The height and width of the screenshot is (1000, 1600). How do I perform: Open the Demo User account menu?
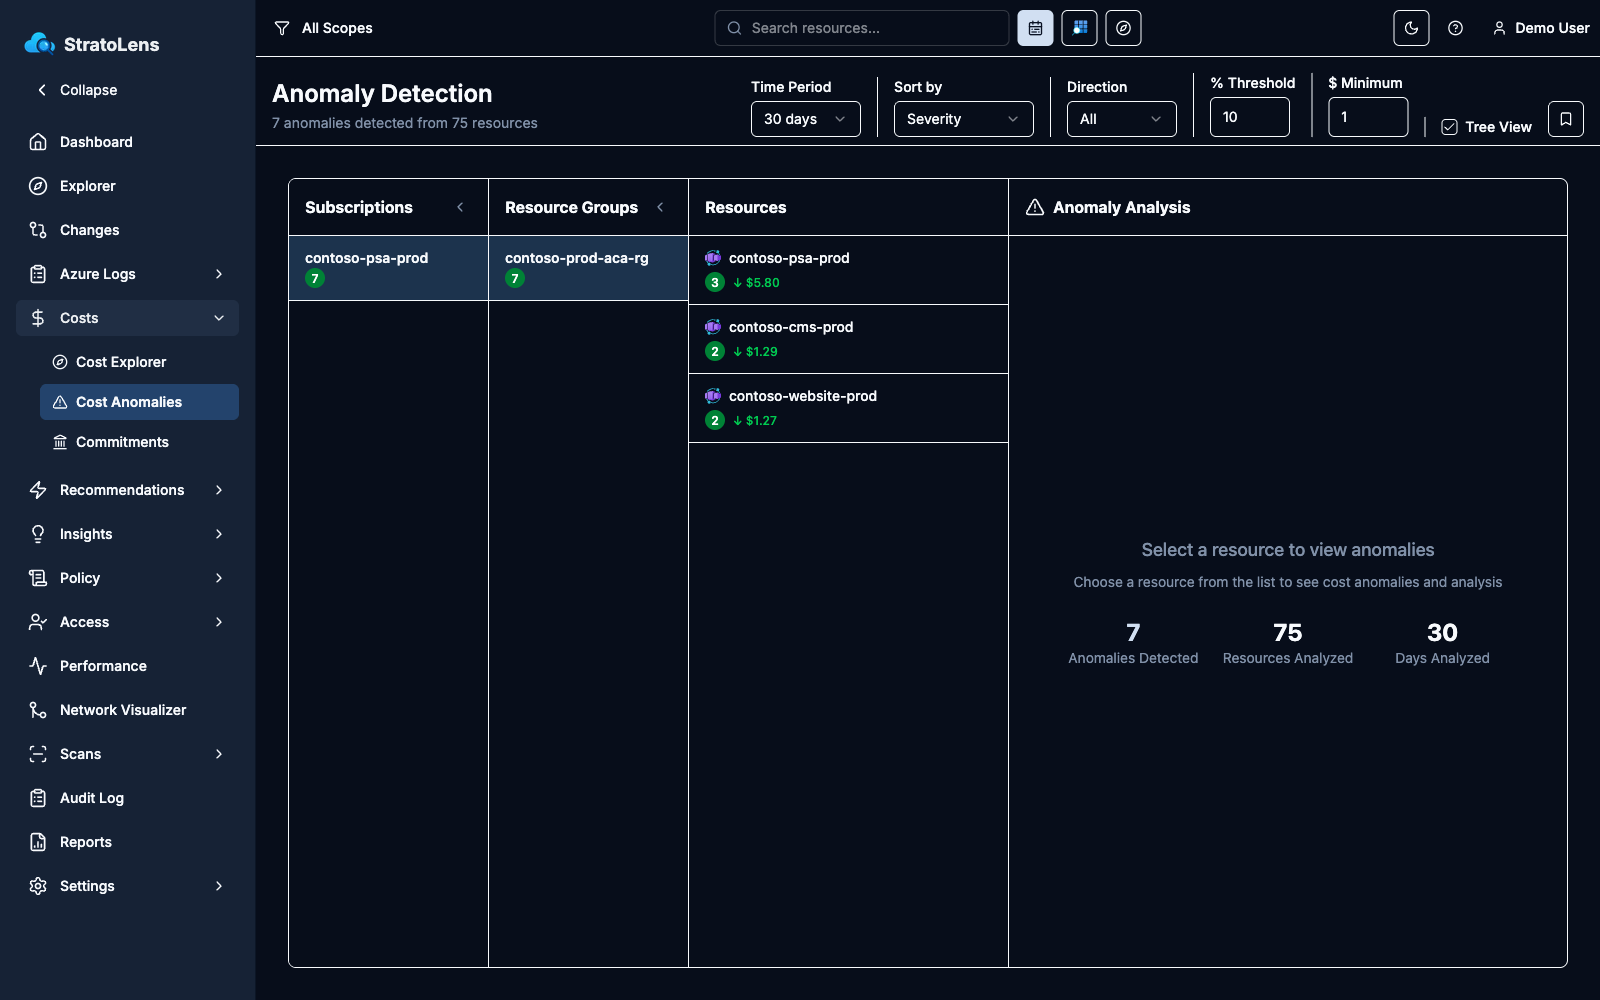pos(1540,28)
